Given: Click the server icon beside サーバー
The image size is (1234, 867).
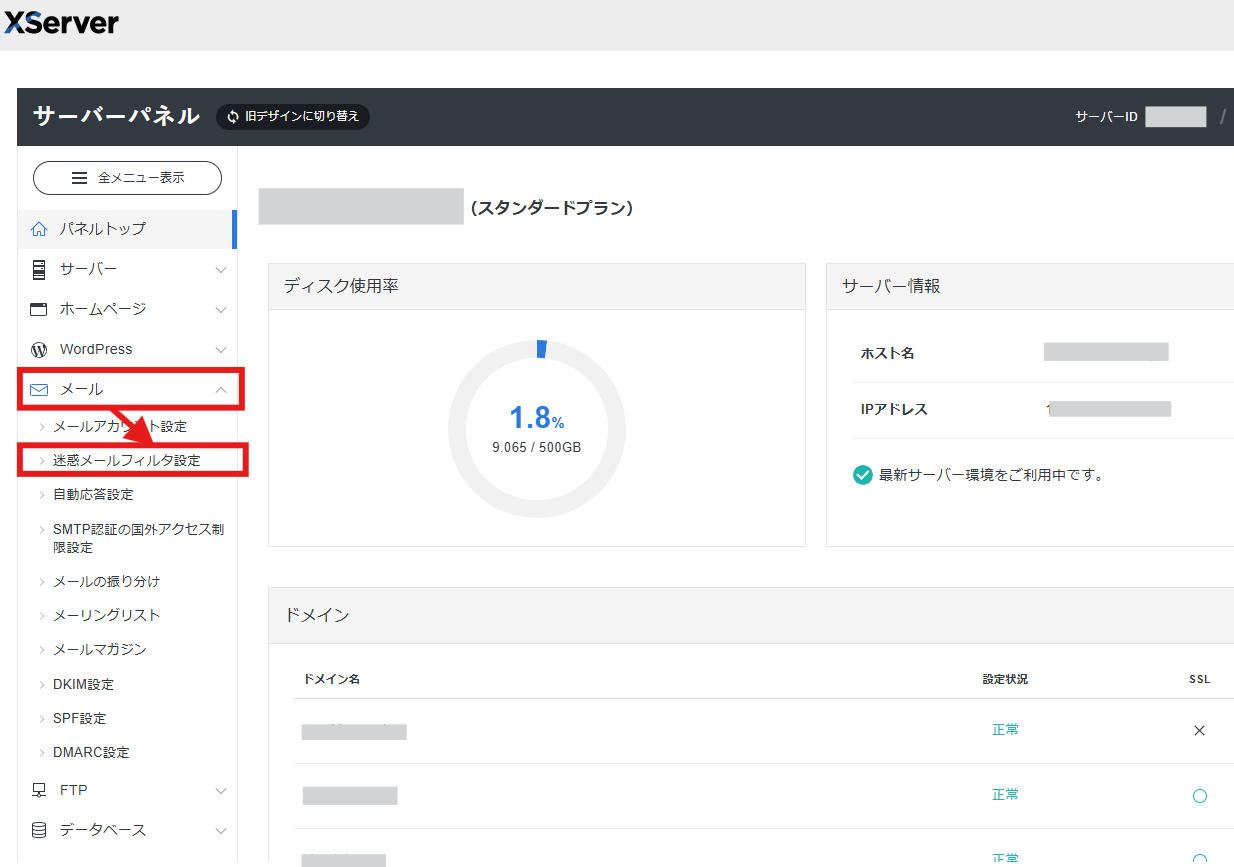Looking at the screenshot, I should click(39, 269).
